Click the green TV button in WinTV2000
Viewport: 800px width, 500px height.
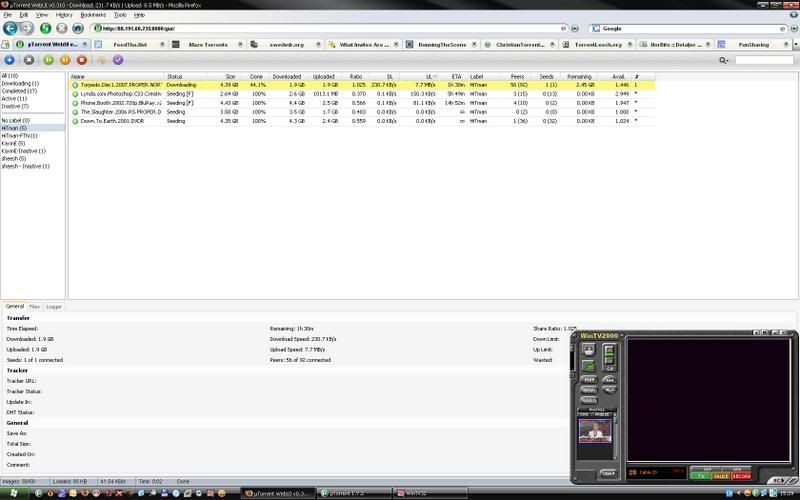click(701, 476)
